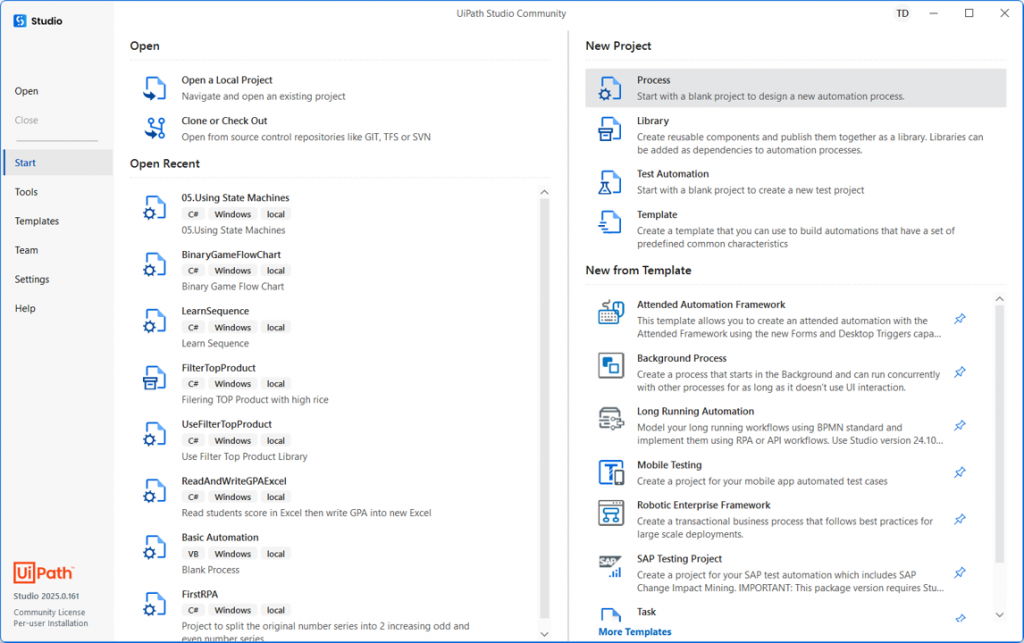Click the UseFilterTopProduct project icon
Screen dimensions: 1024x643
point(155,433)
